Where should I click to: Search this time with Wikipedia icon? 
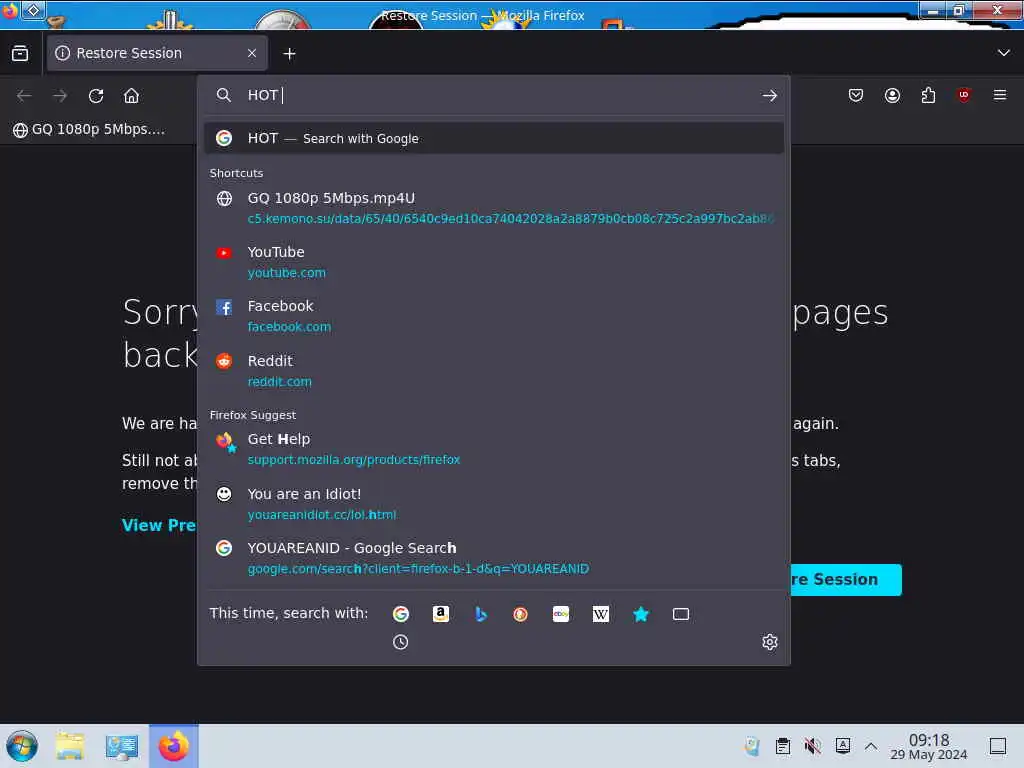[x=601, y=614]
